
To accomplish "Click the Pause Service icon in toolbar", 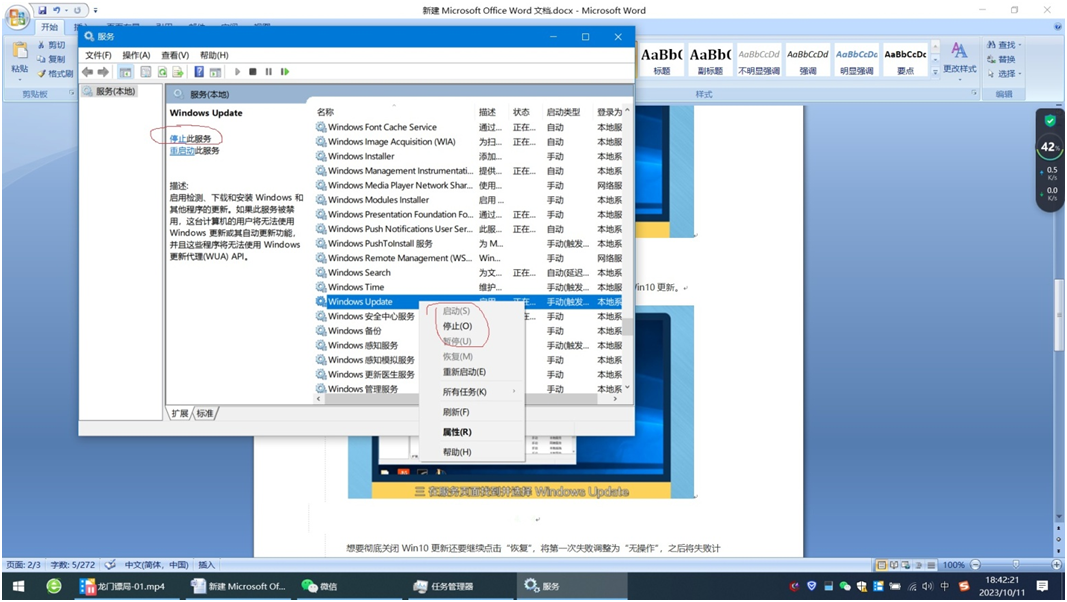I will click(x=269, y=72).
